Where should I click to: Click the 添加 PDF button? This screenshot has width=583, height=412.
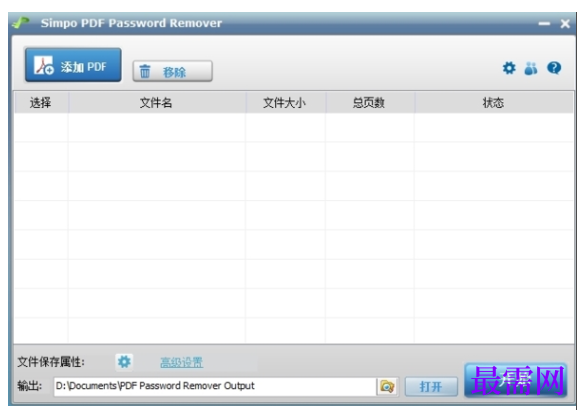tap(73, 65)
